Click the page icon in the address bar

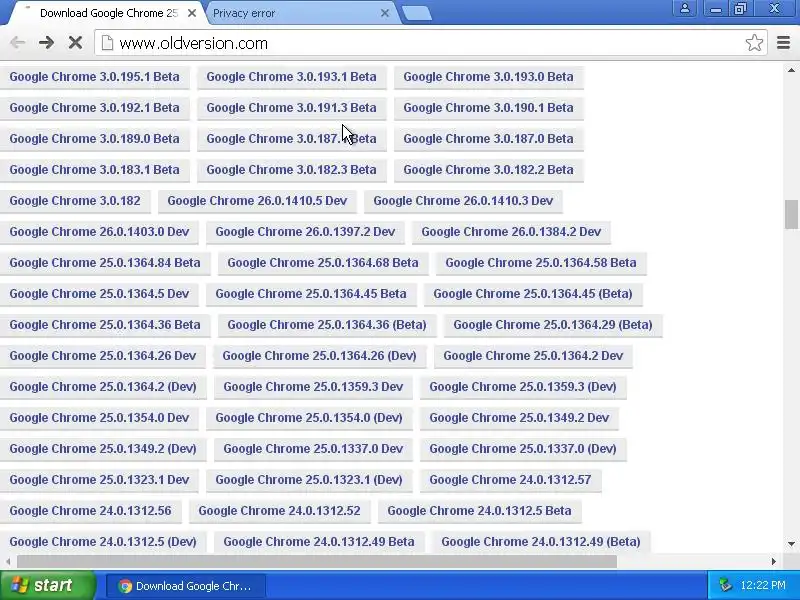tap(107, 43)
